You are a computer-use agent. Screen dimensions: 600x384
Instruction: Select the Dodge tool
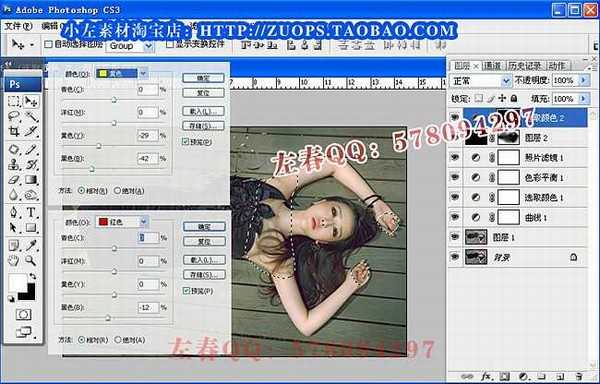point(31,195)
